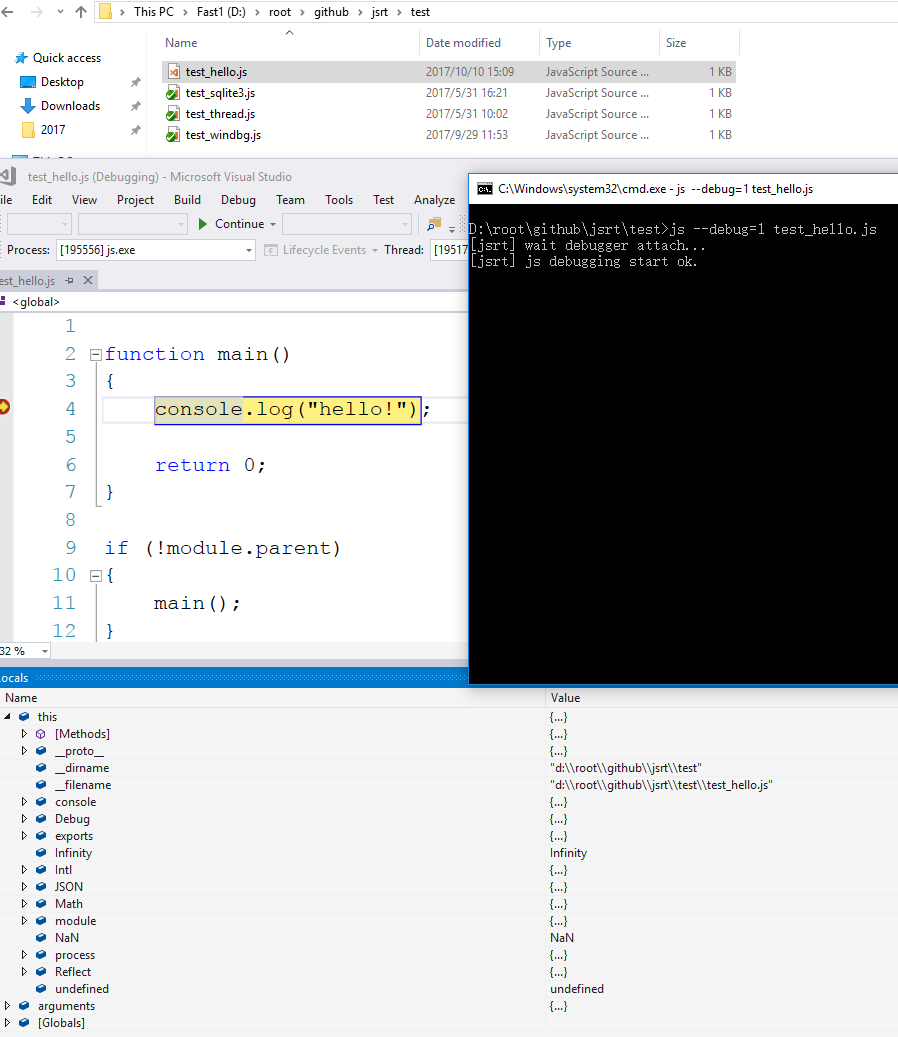Click the Desktop folder icon in sidebar

click(x=28, y=82)
